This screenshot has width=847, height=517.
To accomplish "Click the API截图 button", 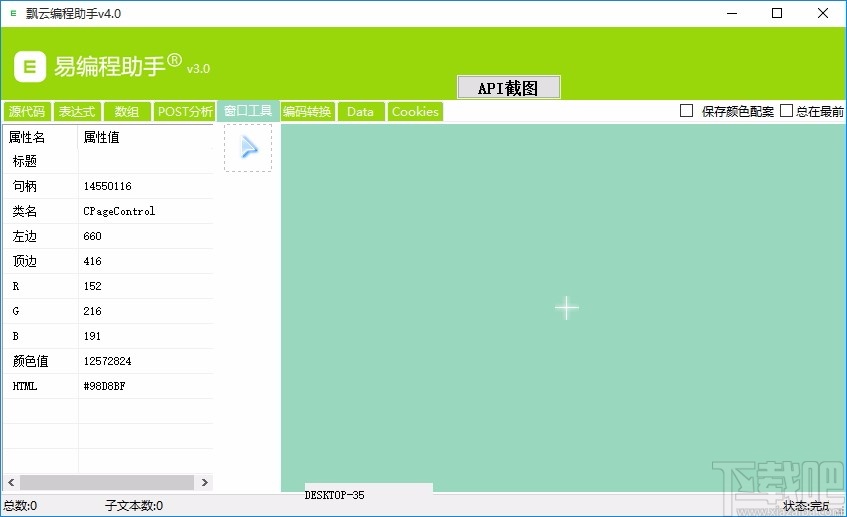I will tap(508, 88).
